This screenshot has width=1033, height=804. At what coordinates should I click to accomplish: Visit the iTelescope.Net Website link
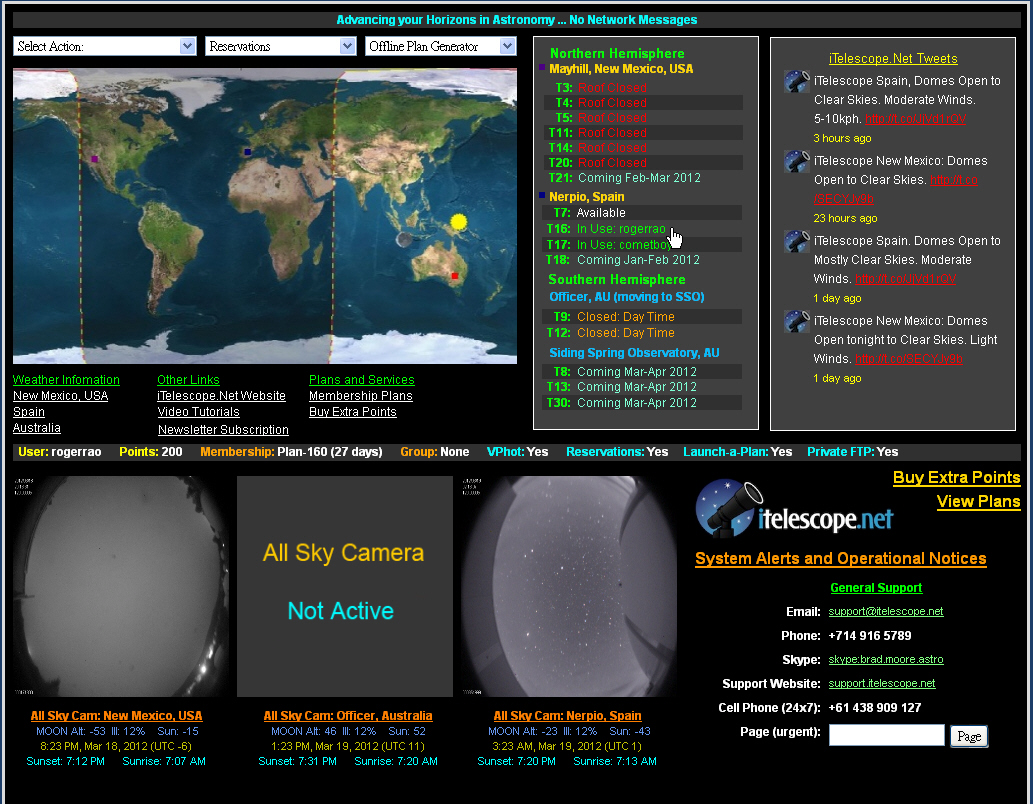tap(221, 395)
